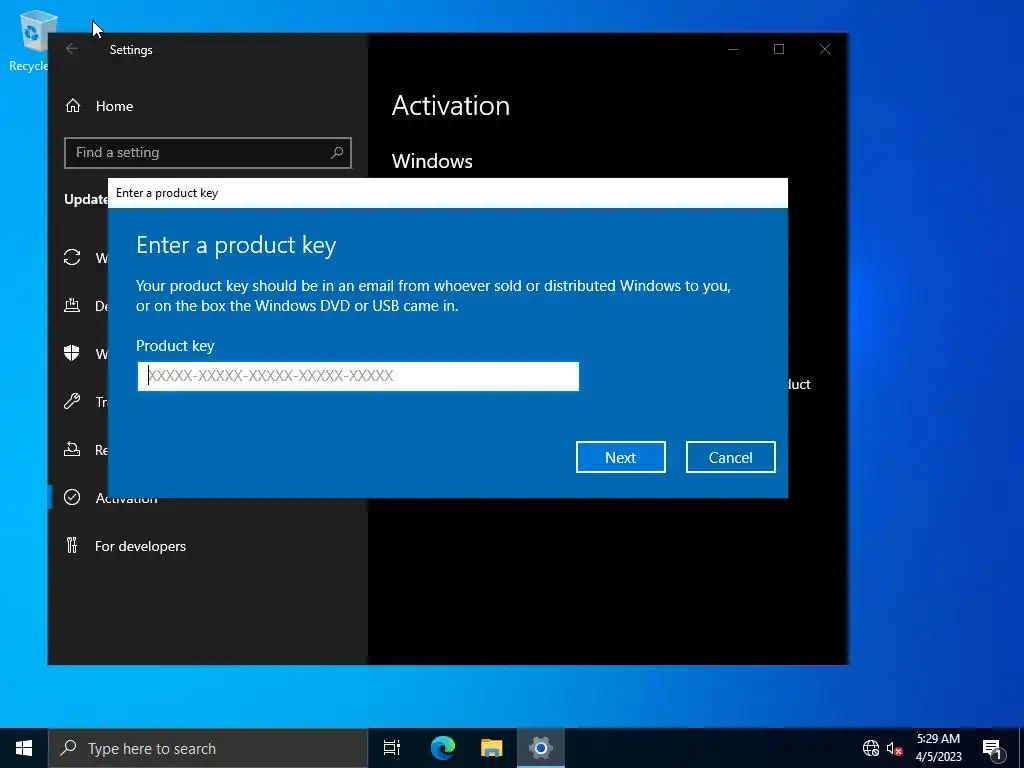The width and height of the screenshot is (1024, 768).
Task: Cancel the product key dialog
Action: (x=730, y=457)
